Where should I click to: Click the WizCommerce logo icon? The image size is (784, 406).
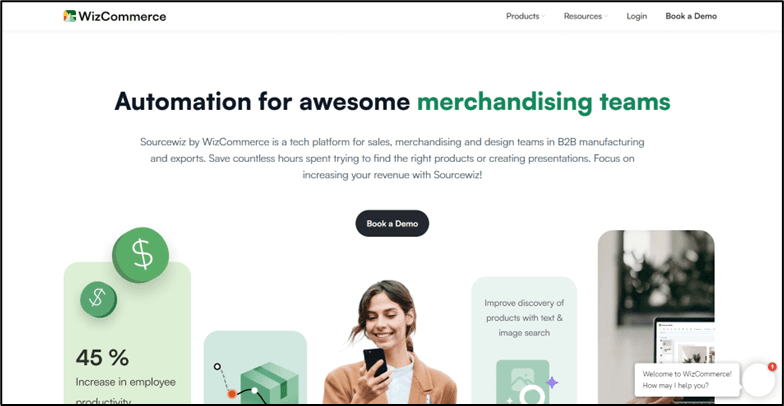tap(70, 16)
